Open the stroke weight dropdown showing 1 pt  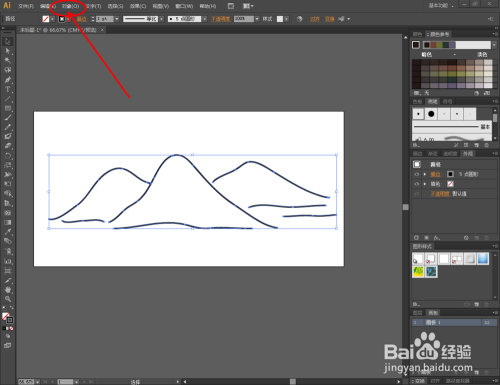point(117,19)
